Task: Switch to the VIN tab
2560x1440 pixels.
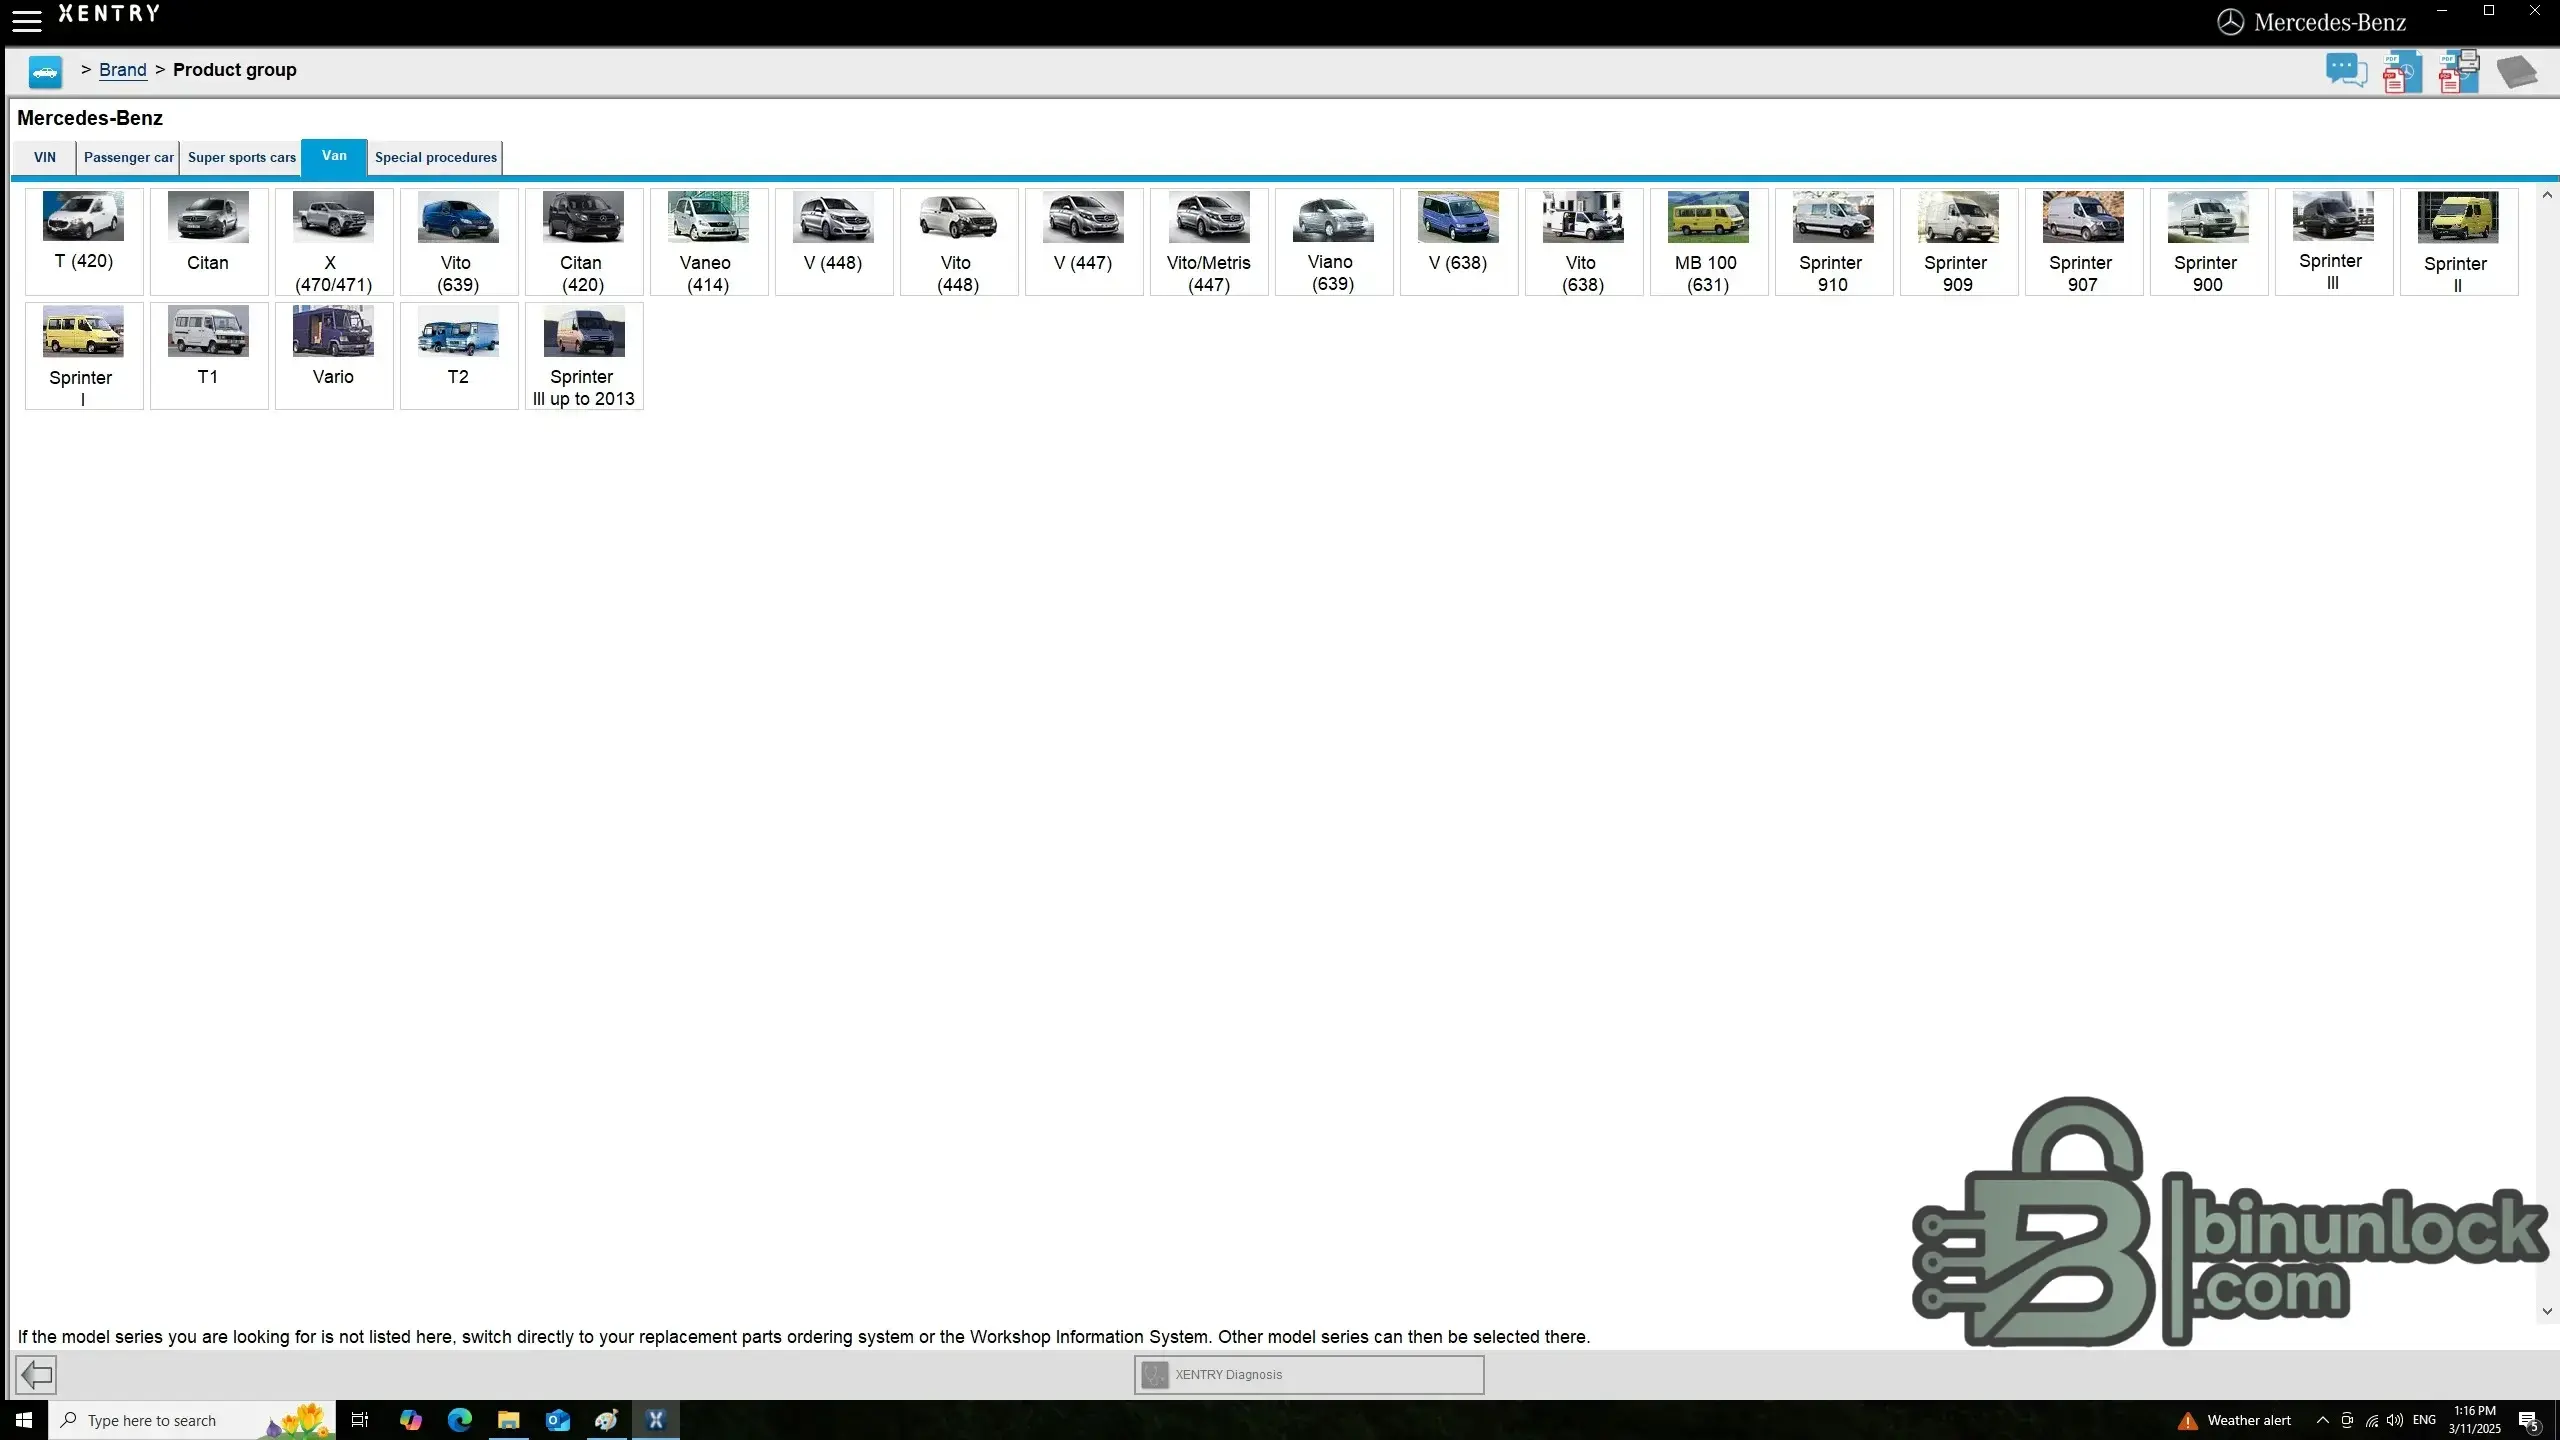Action: pyautogui.click(x=45, y=157)
